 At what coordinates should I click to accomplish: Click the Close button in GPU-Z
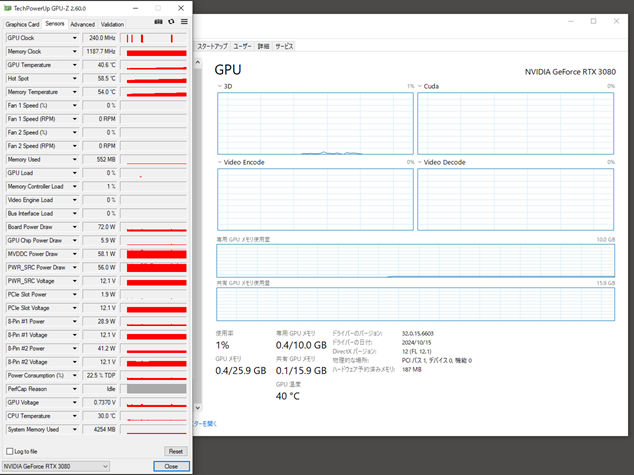coord(171,466)
